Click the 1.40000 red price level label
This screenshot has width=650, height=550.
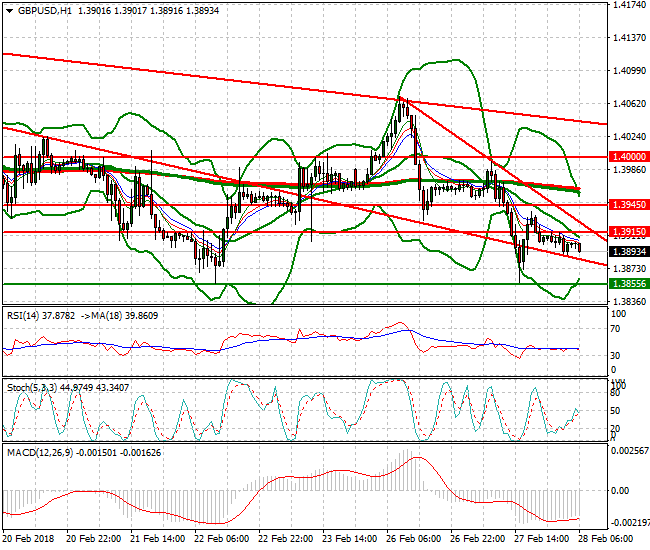coord(629,157)
